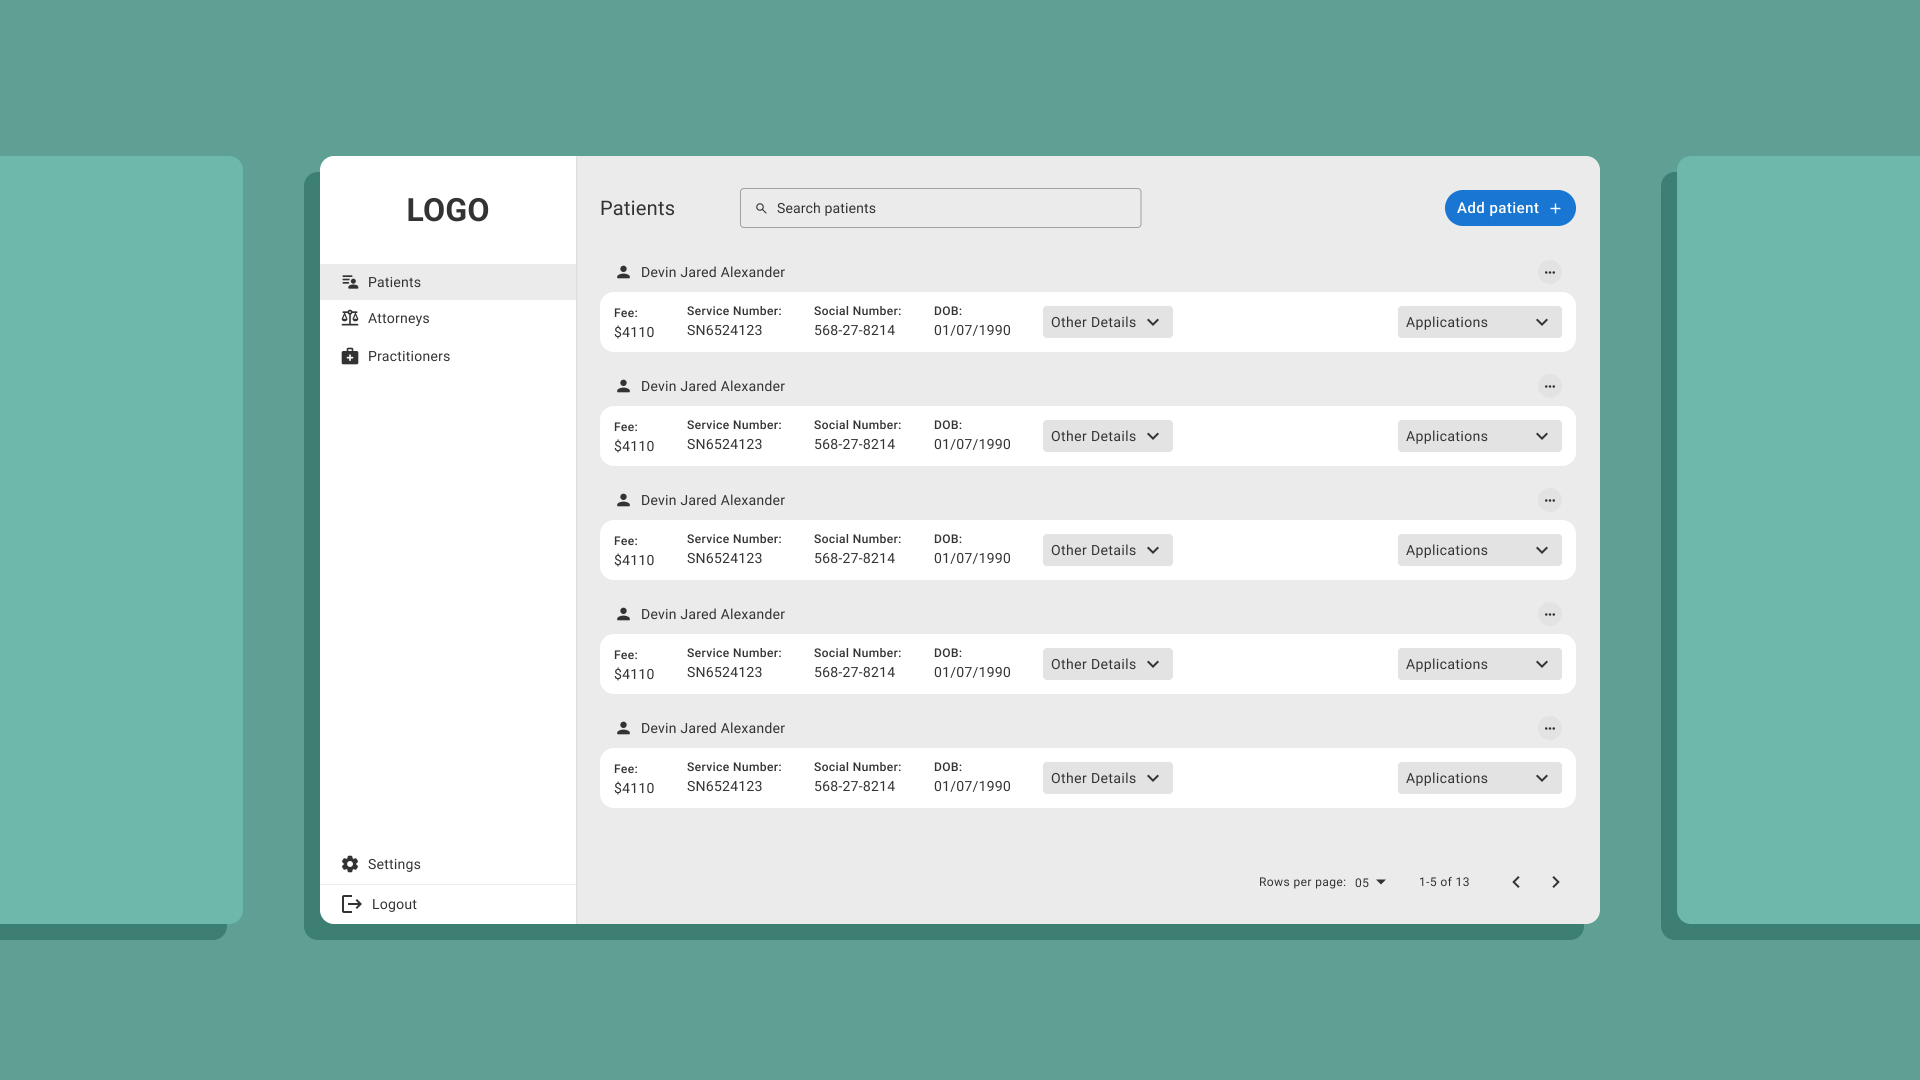Click the plus icon on Add patient

coord(1555,208)
